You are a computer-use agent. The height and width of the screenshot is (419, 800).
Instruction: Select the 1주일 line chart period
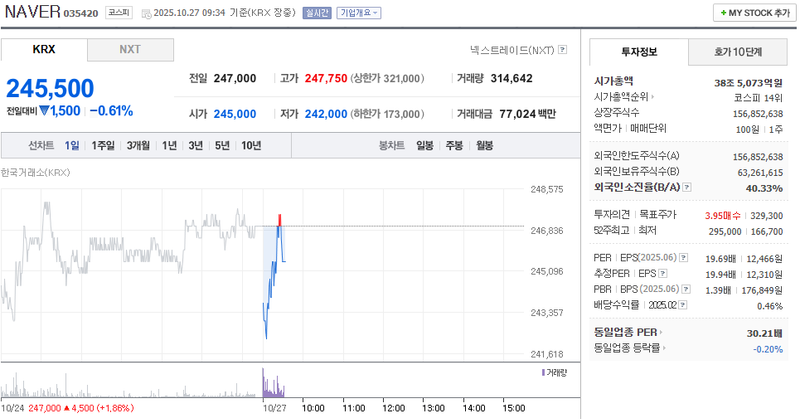pyautogui.click(x=103, y=145)
